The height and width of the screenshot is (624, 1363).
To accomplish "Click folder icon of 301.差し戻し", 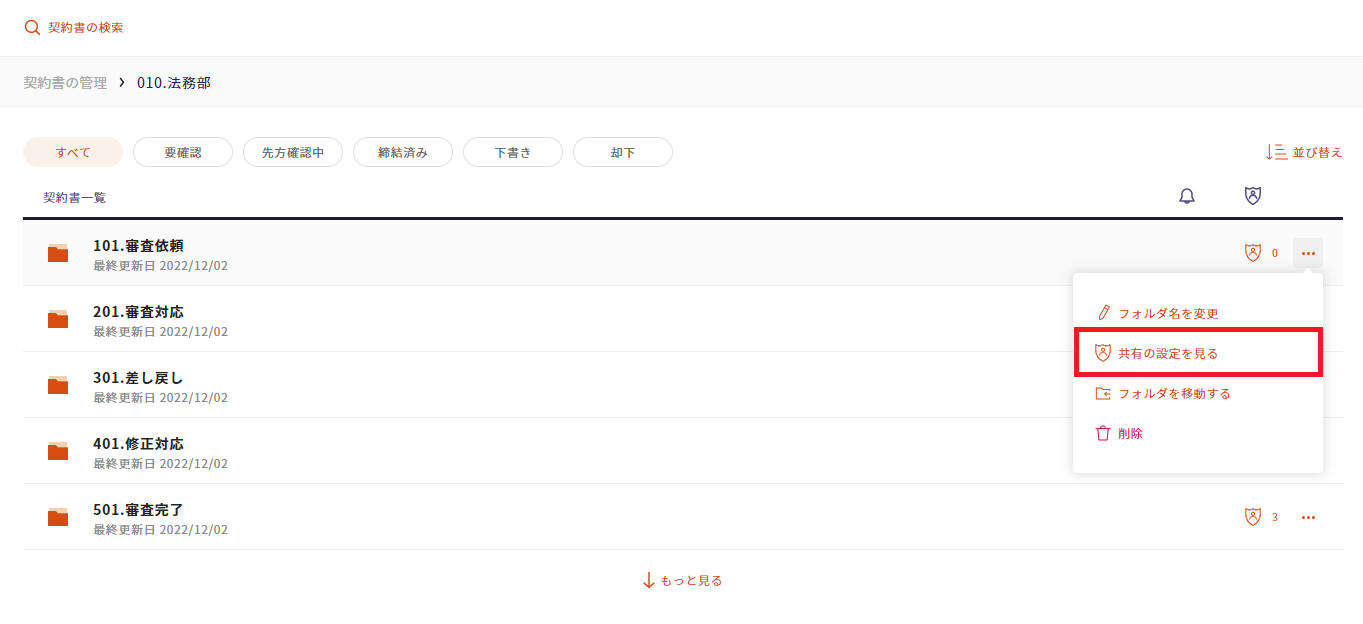I will click(58, 385).
